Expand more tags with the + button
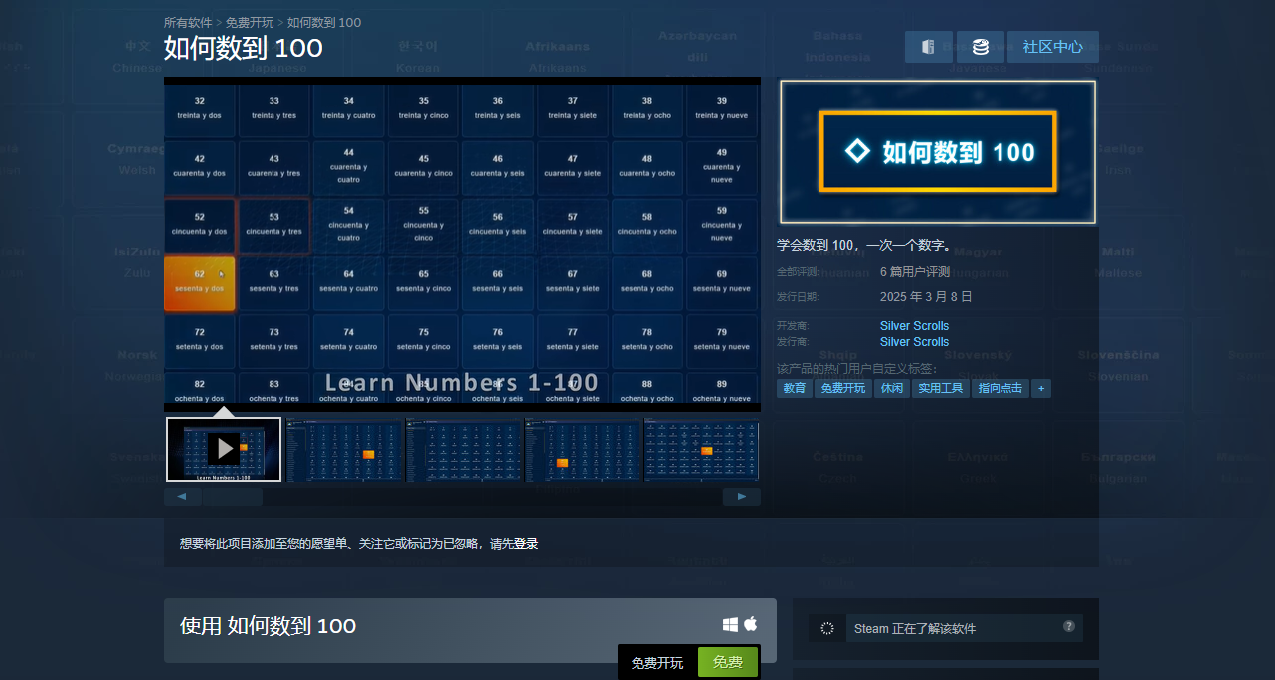This screenshot has width=1275, height=680. click(1041, 388)
